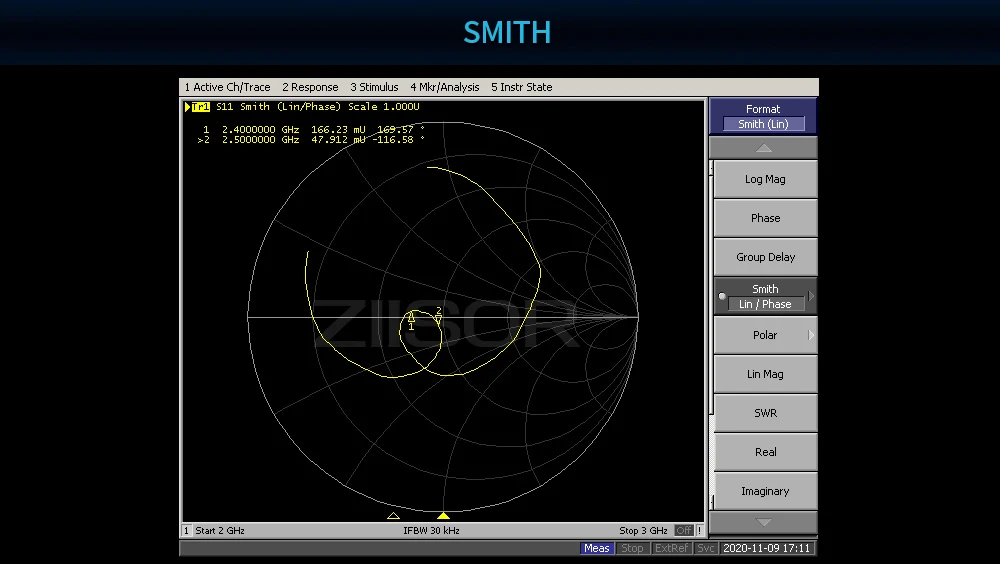Select marker 1 on Smith chart trace
The height and width of the screenshot is (576, 1000).
[x=411, y=318]
